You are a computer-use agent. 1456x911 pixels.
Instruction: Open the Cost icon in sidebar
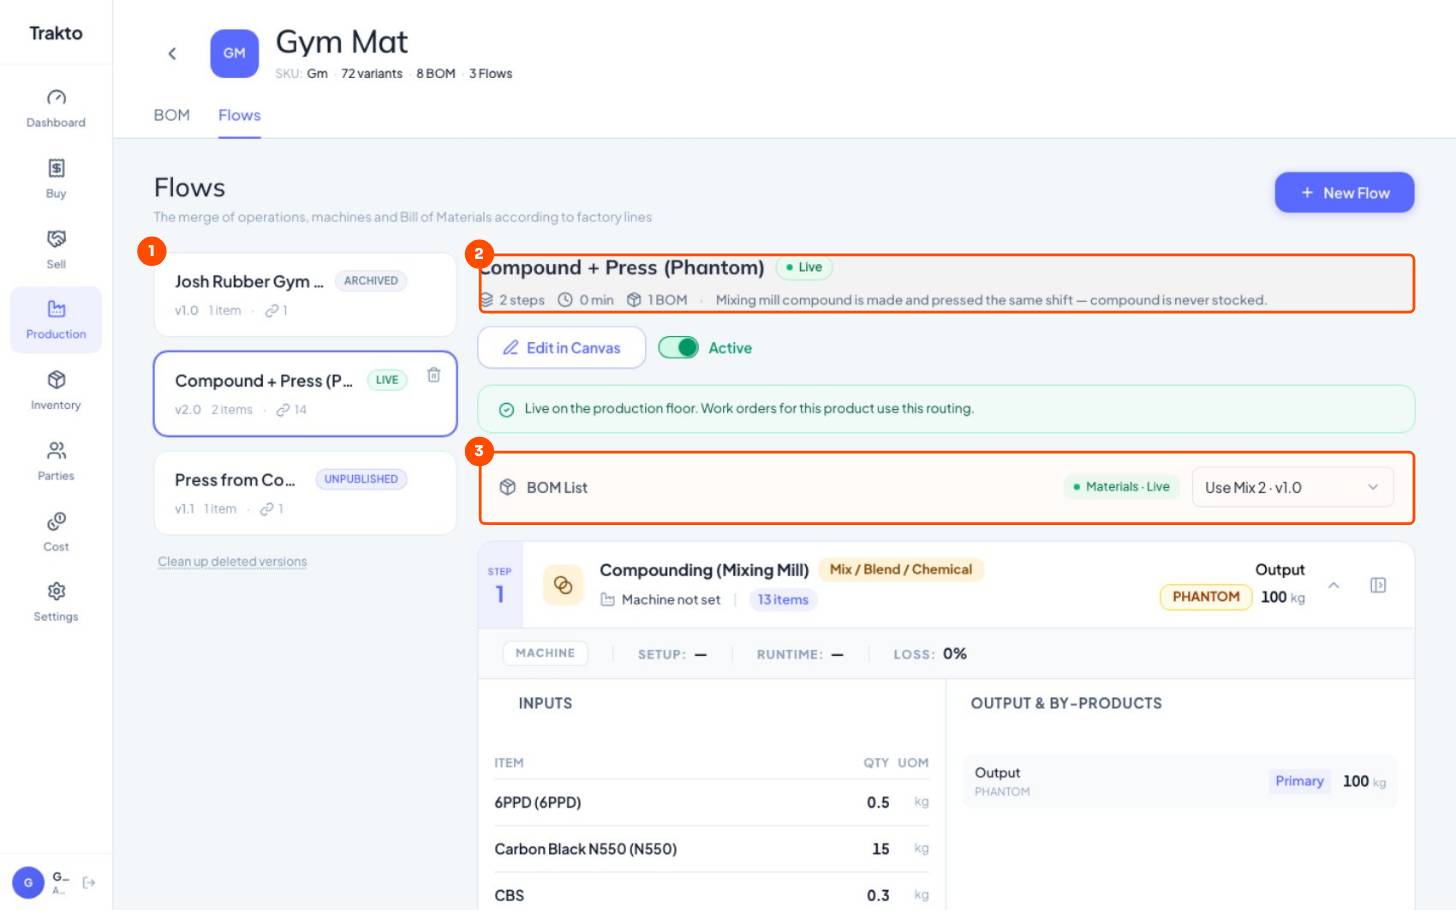pos(56,521)
